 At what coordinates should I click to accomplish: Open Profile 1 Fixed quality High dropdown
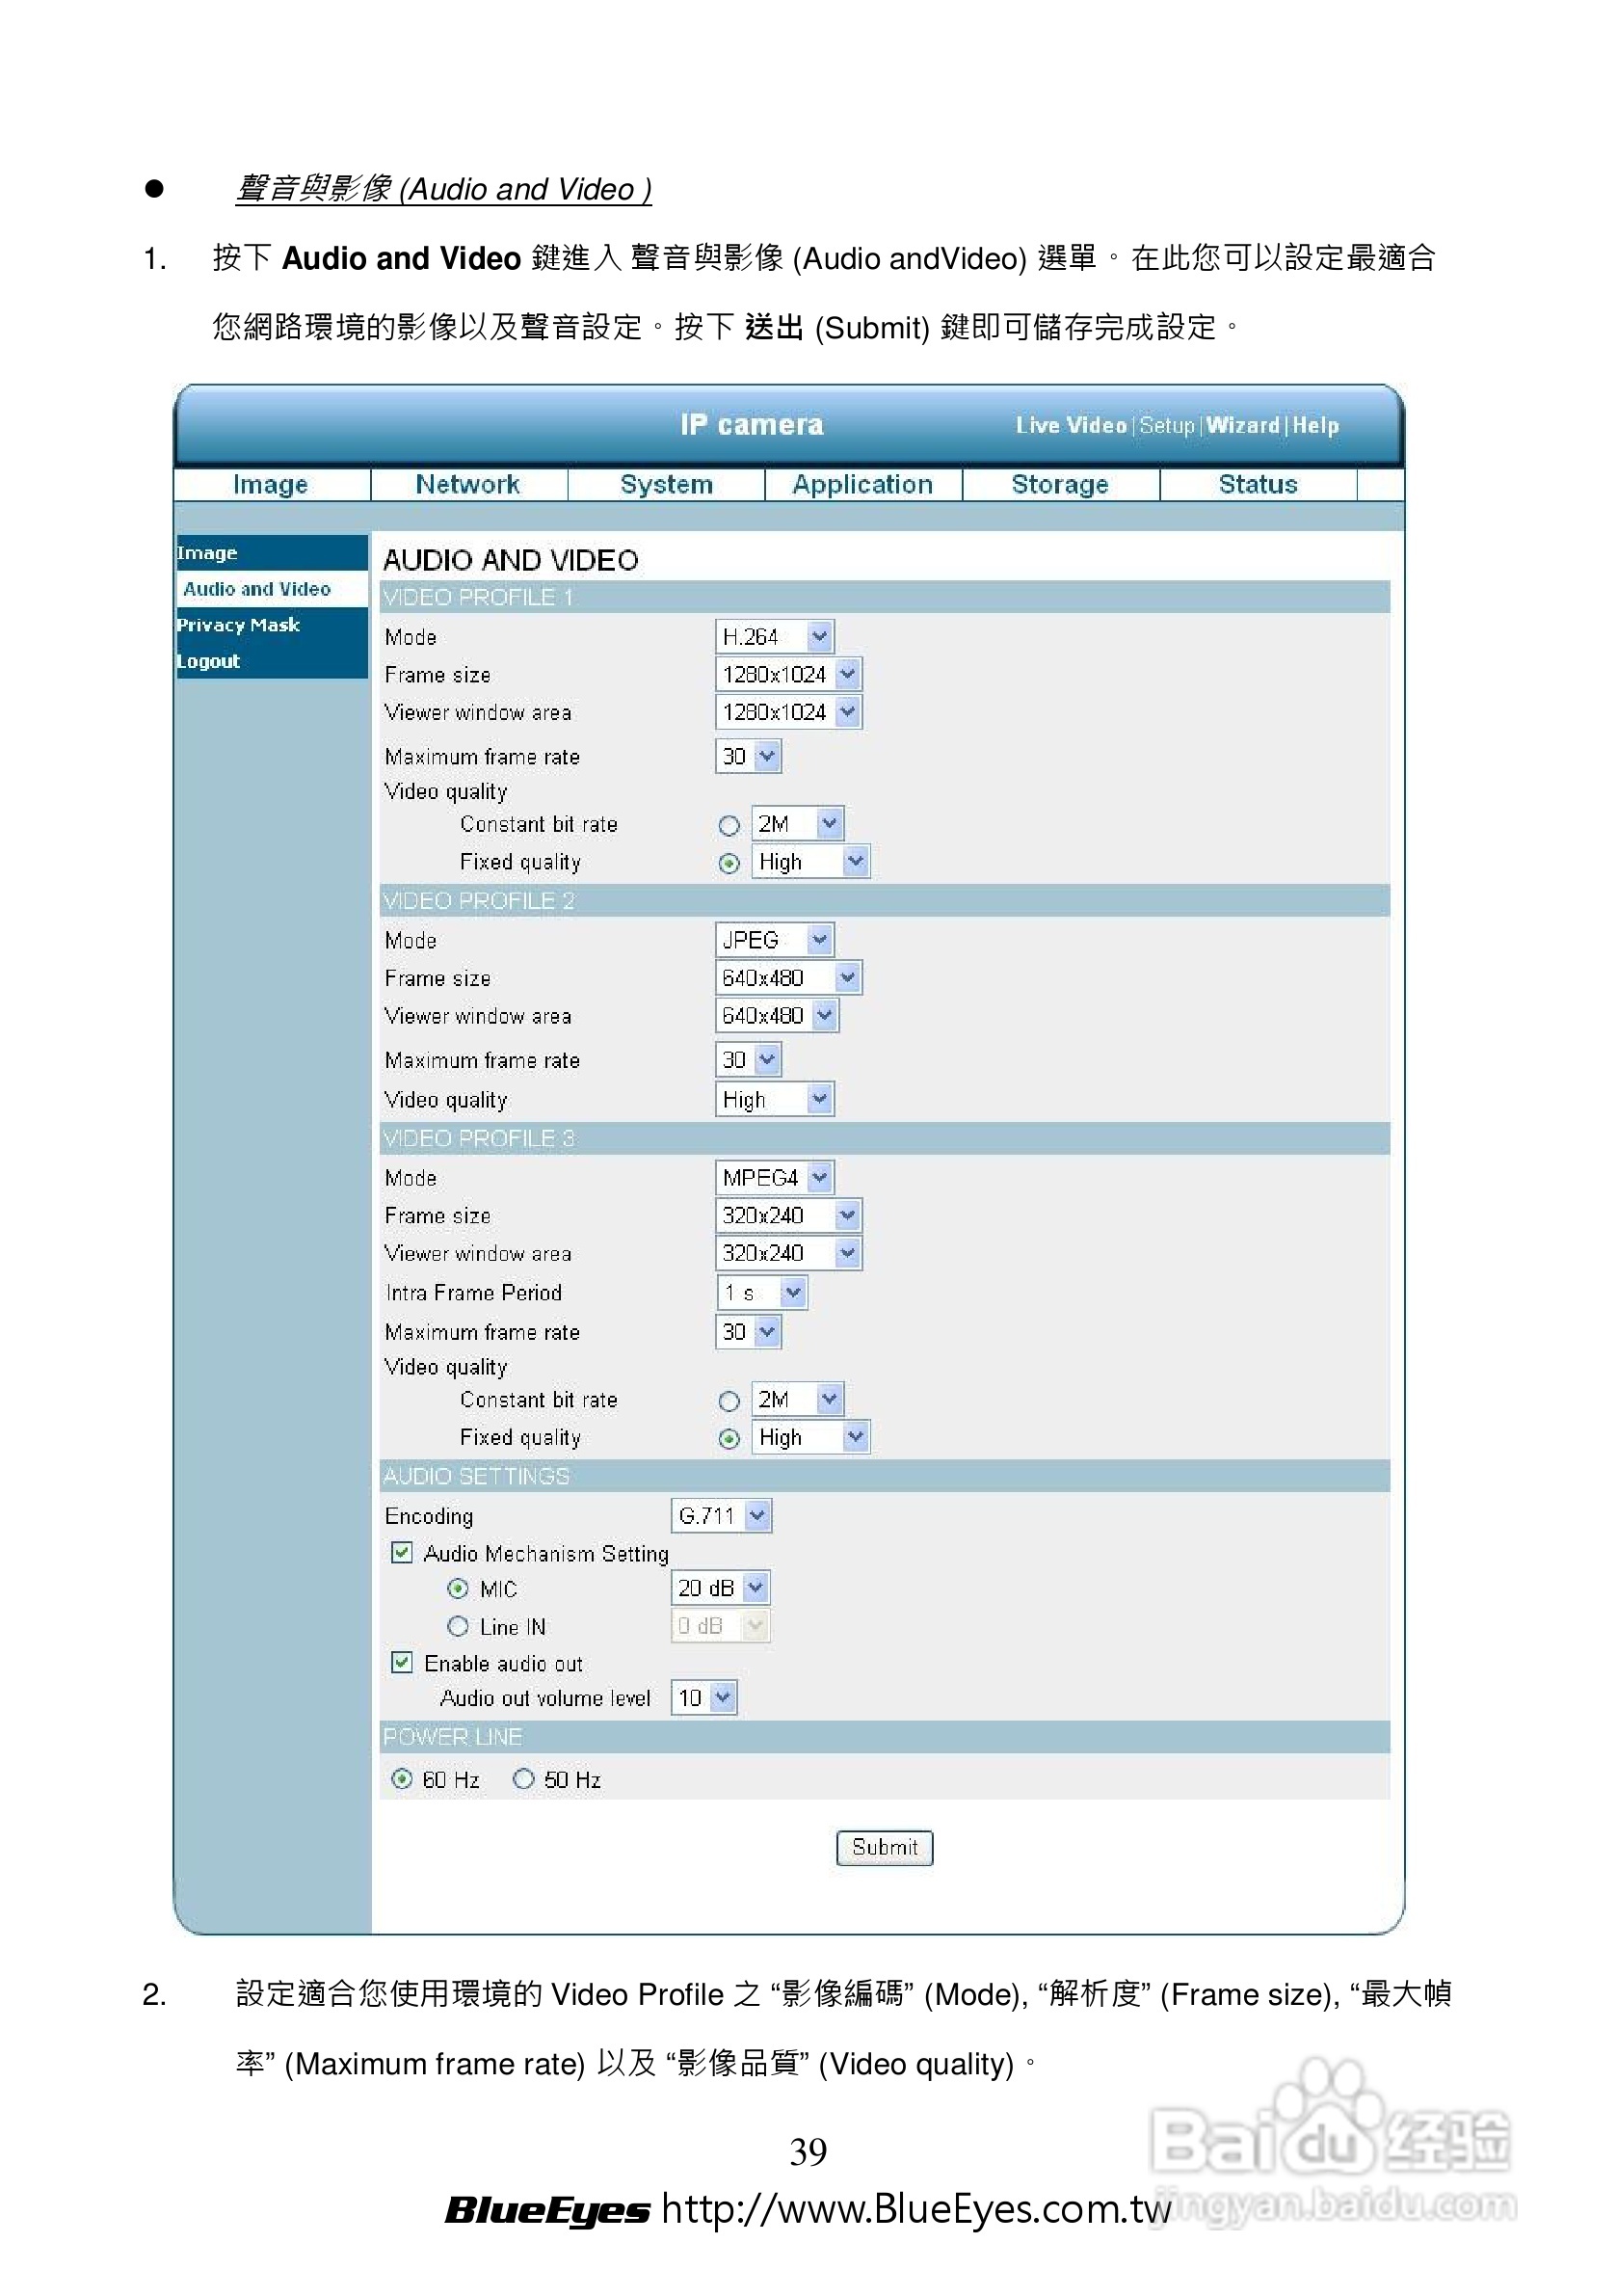[x=810, y=862]
